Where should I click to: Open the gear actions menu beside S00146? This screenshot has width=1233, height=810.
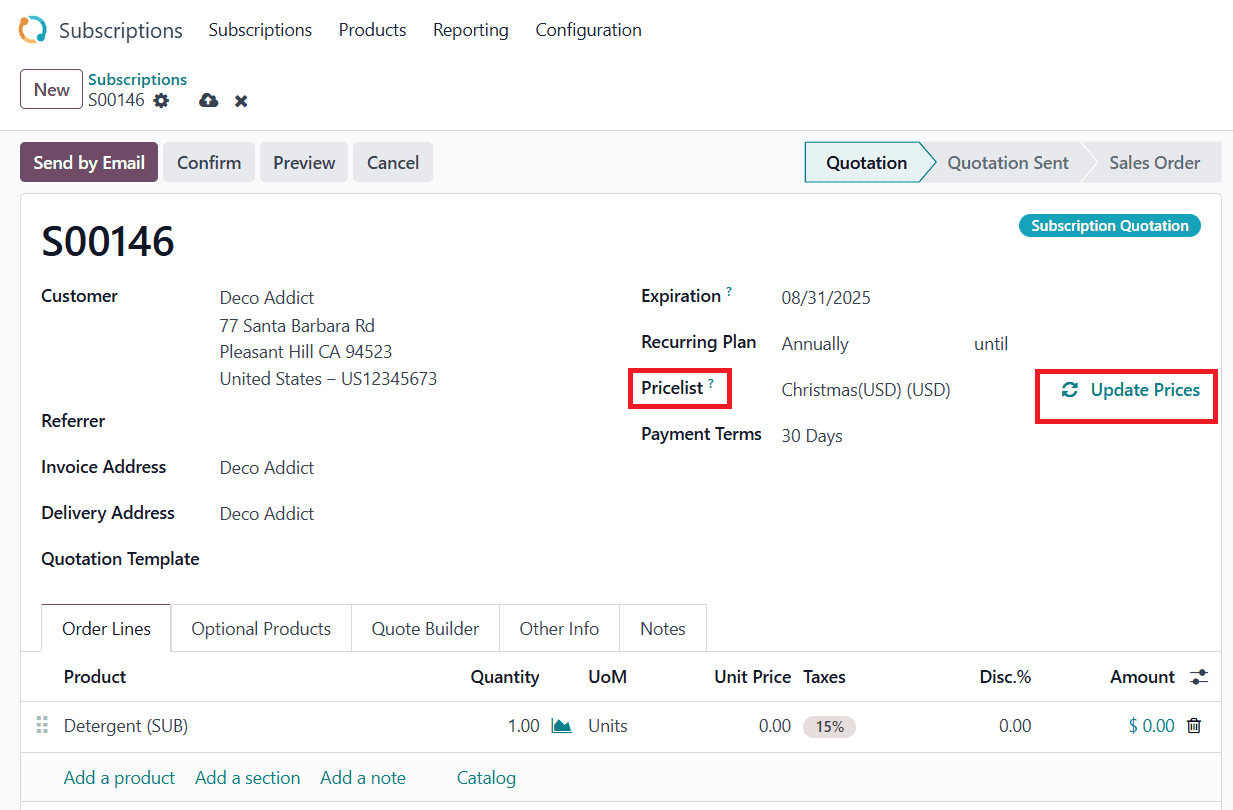[x=161, y=101]
